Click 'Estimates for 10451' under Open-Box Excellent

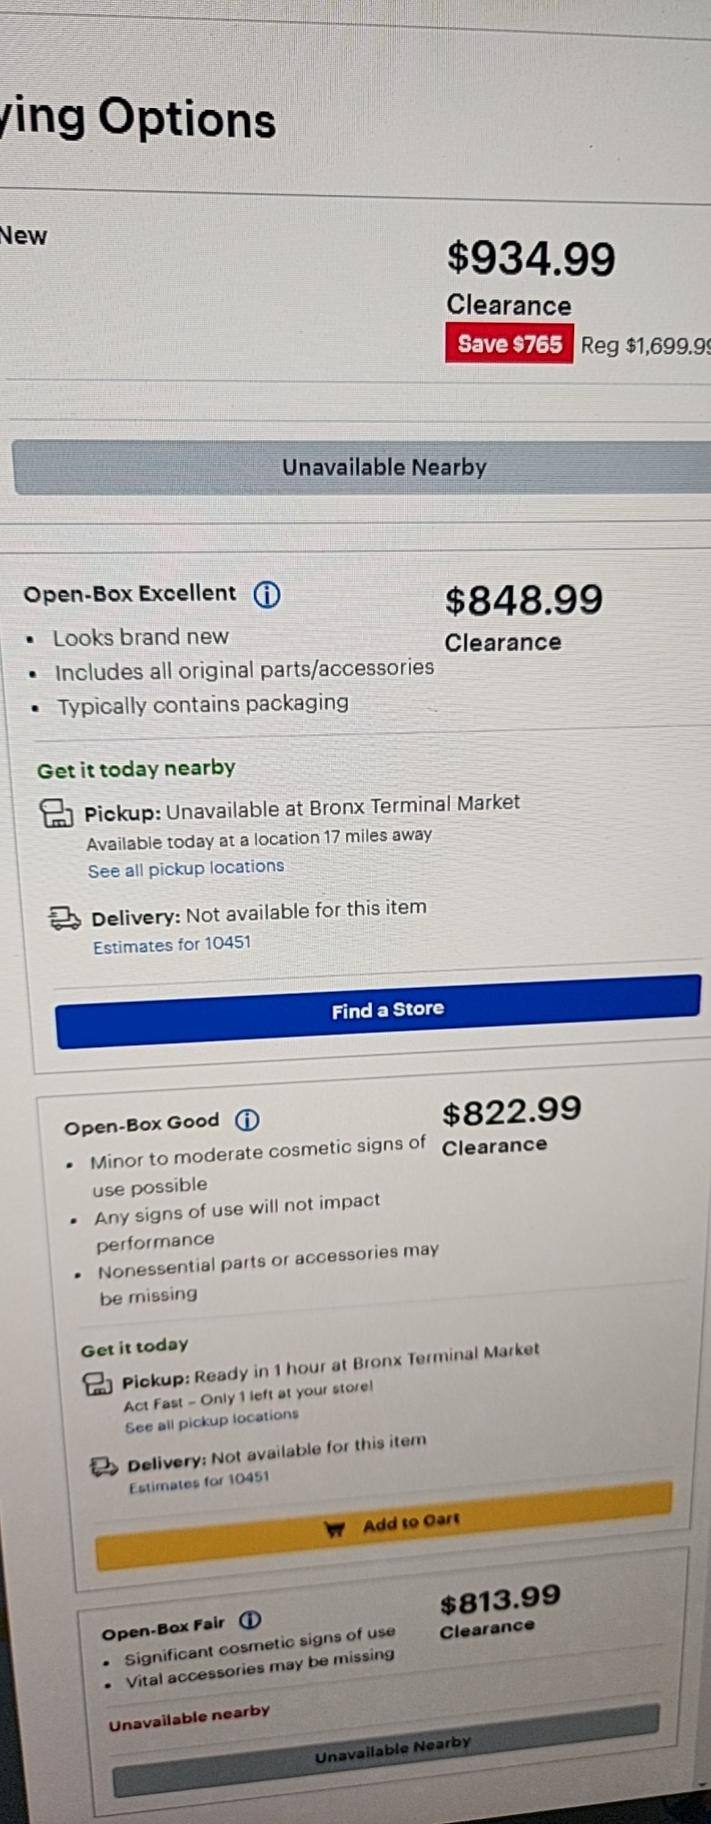(x=172, y=945)
